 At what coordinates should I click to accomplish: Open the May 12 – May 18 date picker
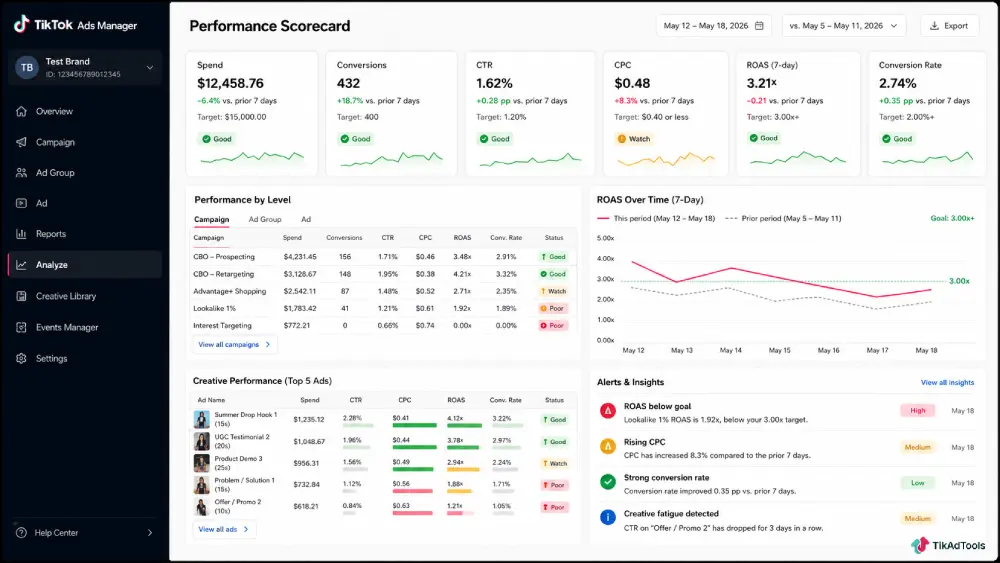[714, 26]
